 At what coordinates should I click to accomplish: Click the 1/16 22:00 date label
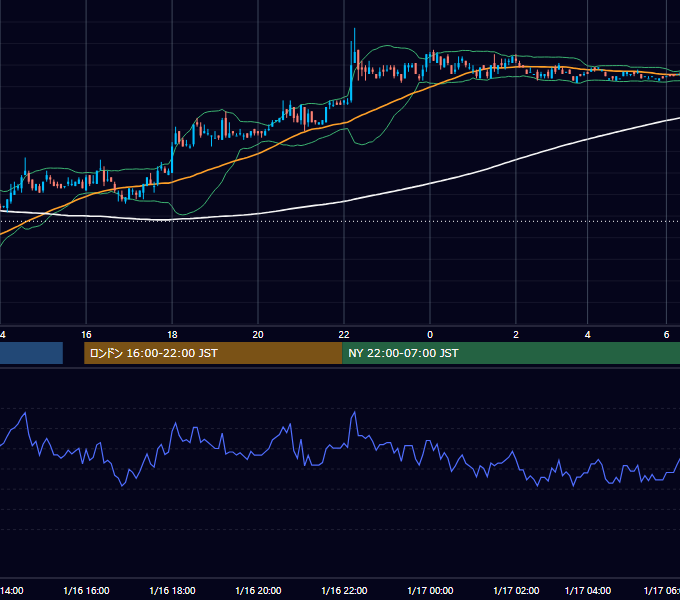coord(344,590)
